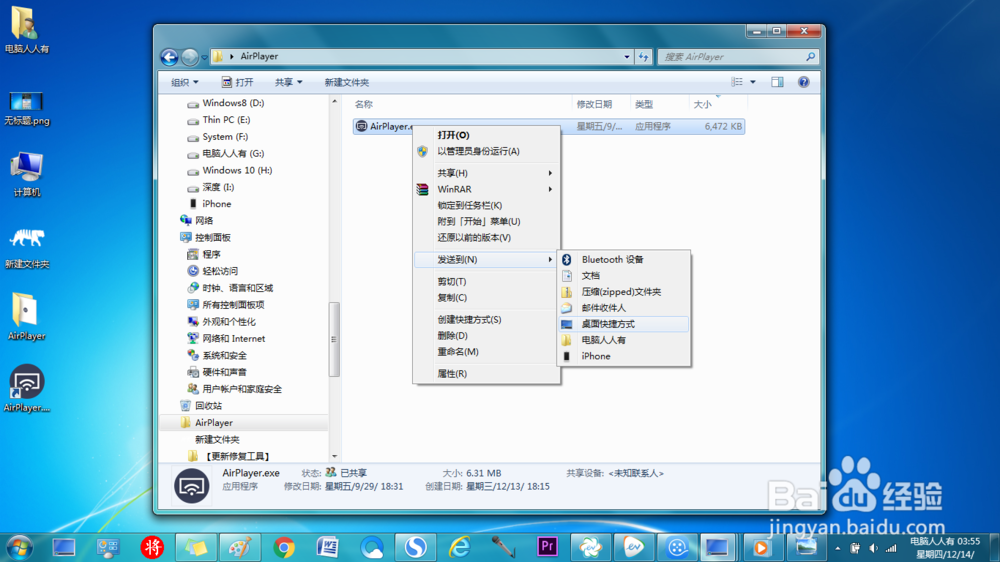This screenshot has height=562, width=1000.
Task: Open Premiere Pro from taskbar
Action: (x=547, y=547)
